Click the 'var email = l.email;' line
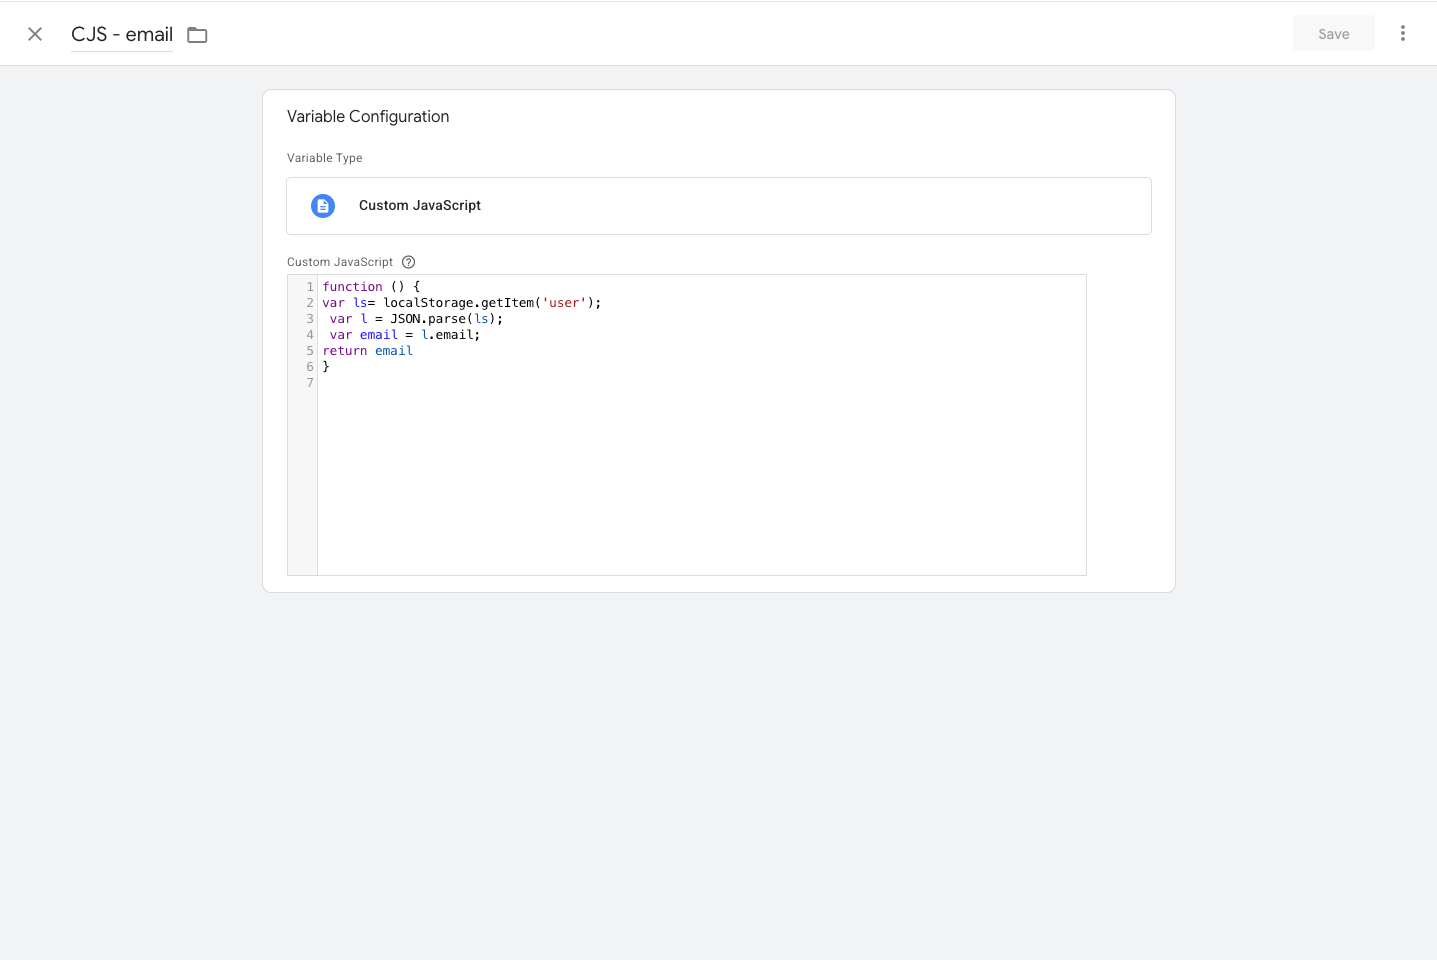Image resolution: width=1437 pixels, height=960 pixels. tap(405, 335)
